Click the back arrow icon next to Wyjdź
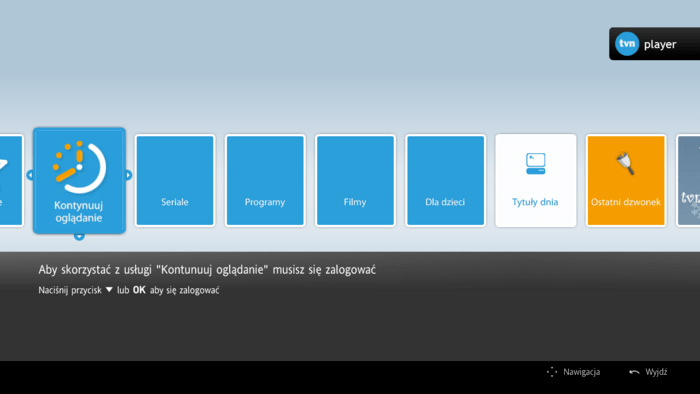This screenshot has width=700, height=394. tap(634, 372)
